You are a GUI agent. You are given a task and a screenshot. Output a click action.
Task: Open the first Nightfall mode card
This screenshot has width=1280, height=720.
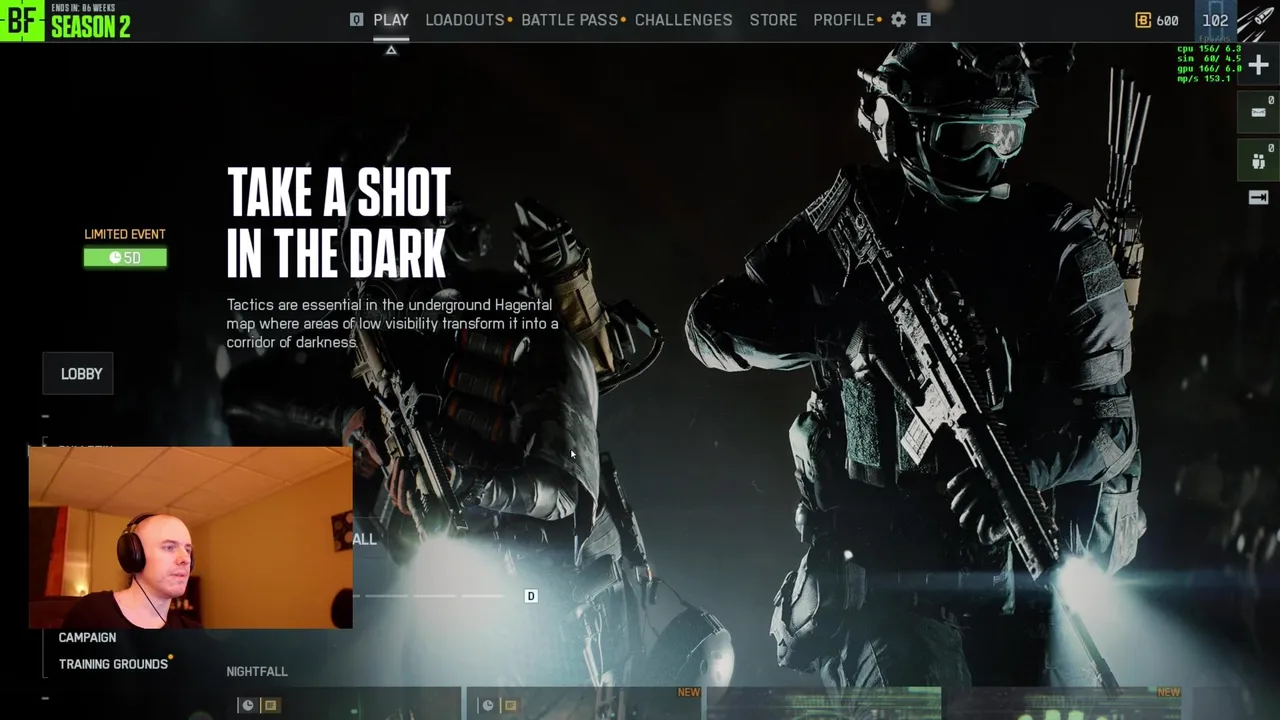point(343,704)
